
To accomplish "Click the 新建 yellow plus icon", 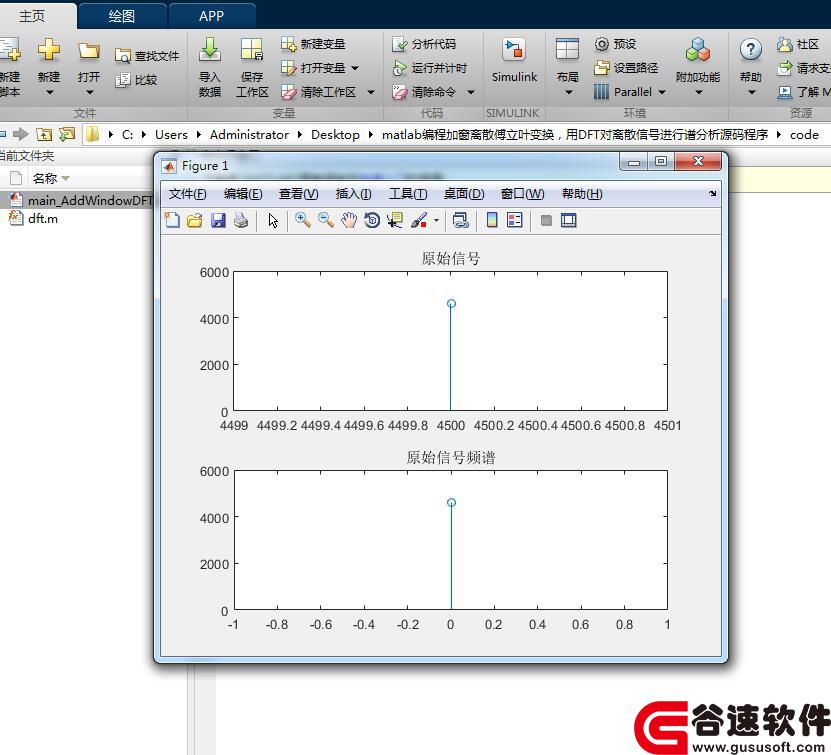I will pyautogui.click(x=49, y=50).
